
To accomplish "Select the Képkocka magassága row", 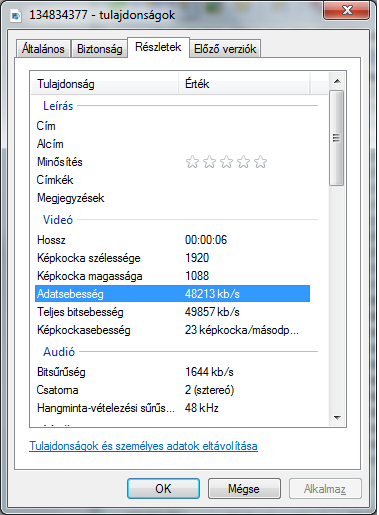I will coord(172,276).
